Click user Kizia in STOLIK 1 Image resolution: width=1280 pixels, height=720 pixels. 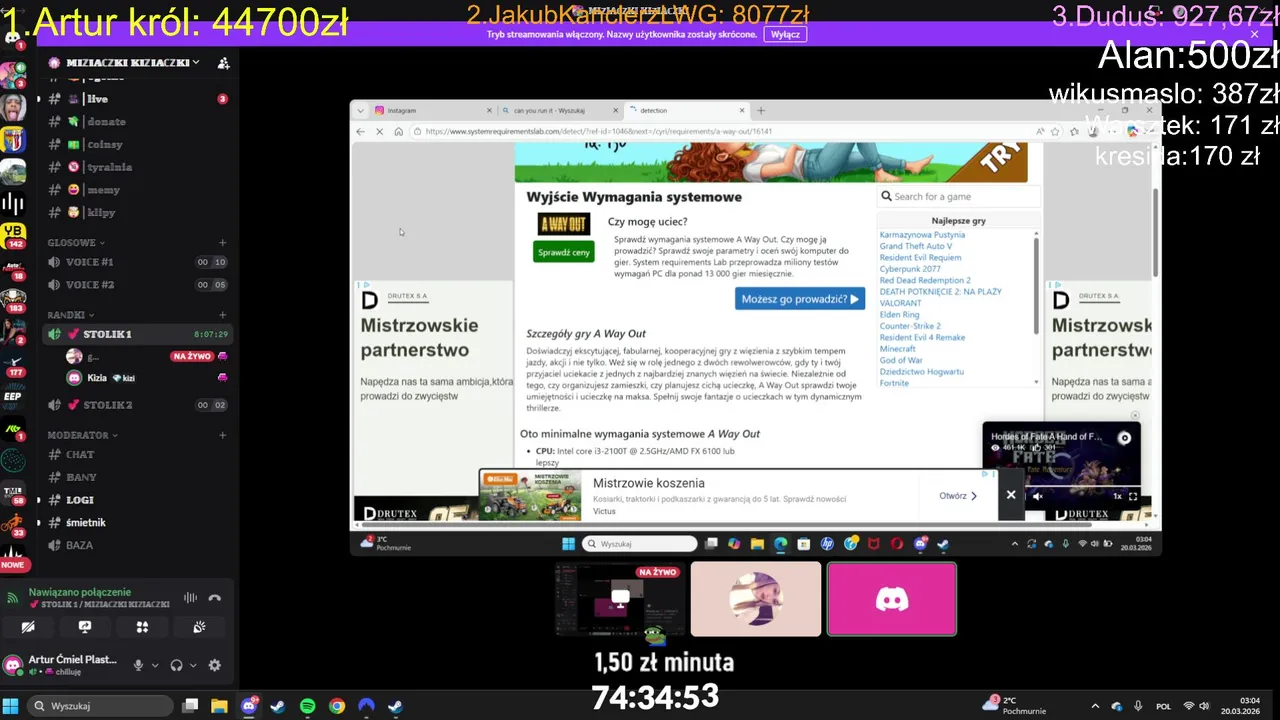pyautogui.click(x=147, y=378)
